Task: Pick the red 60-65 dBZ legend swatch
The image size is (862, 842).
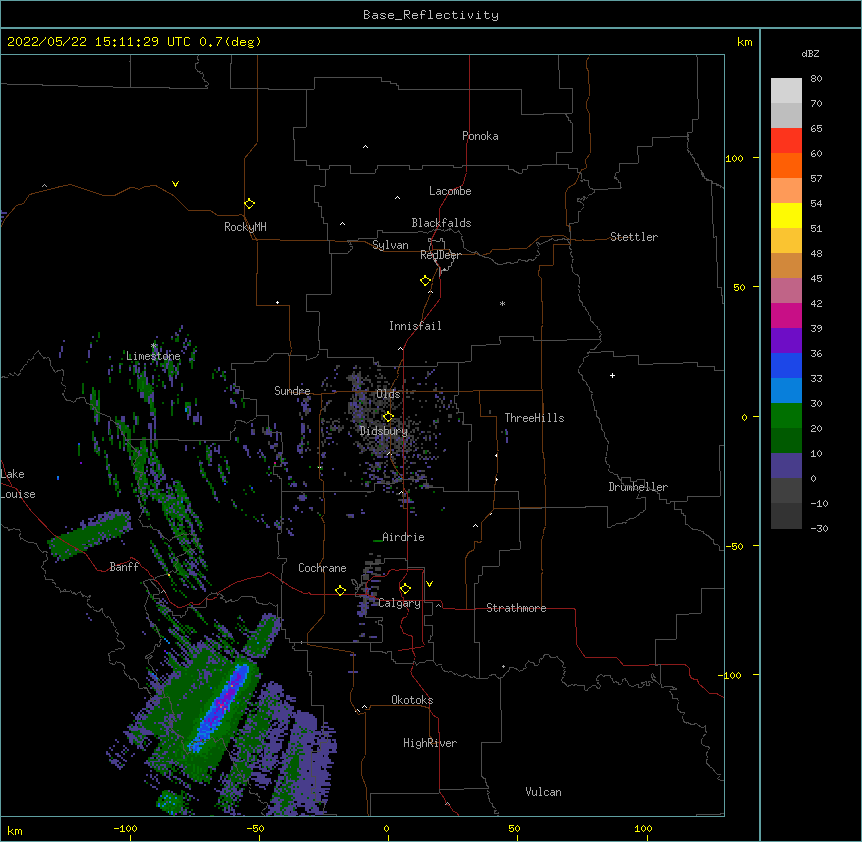Action: click(786, 140)
